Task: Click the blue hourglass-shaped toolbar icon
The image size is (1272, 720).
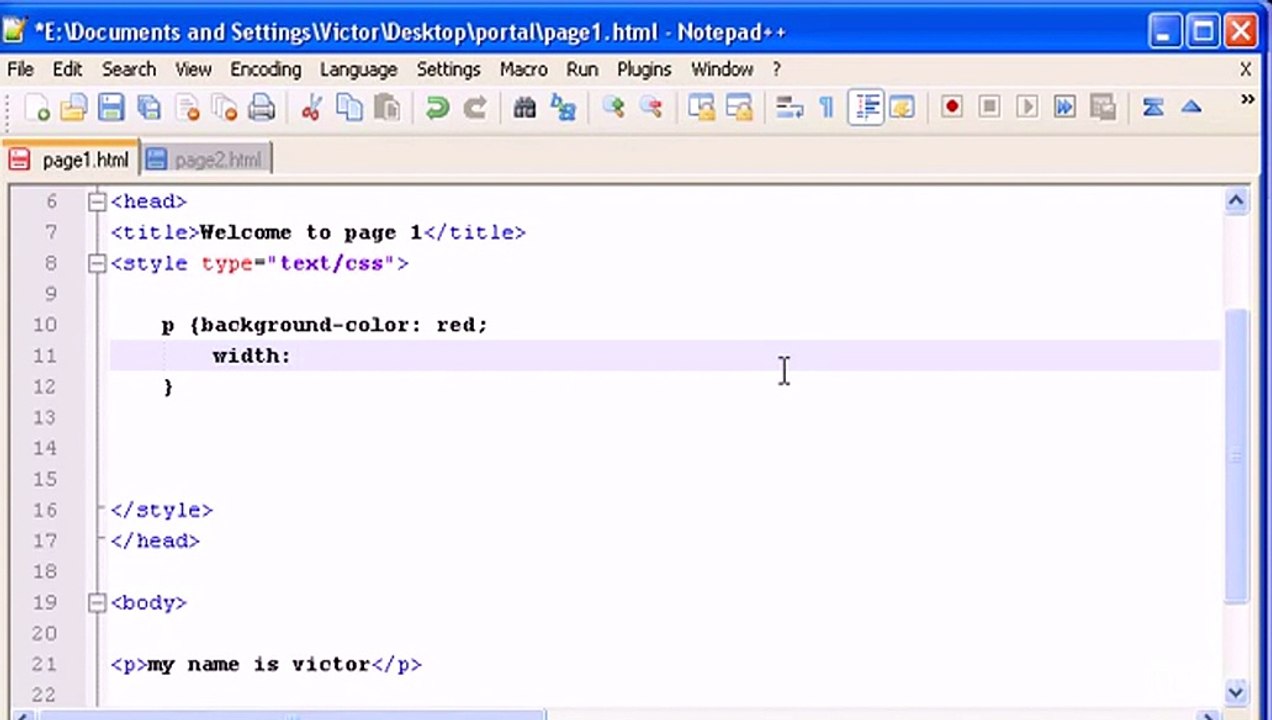Action: (x=1152, y=107)
